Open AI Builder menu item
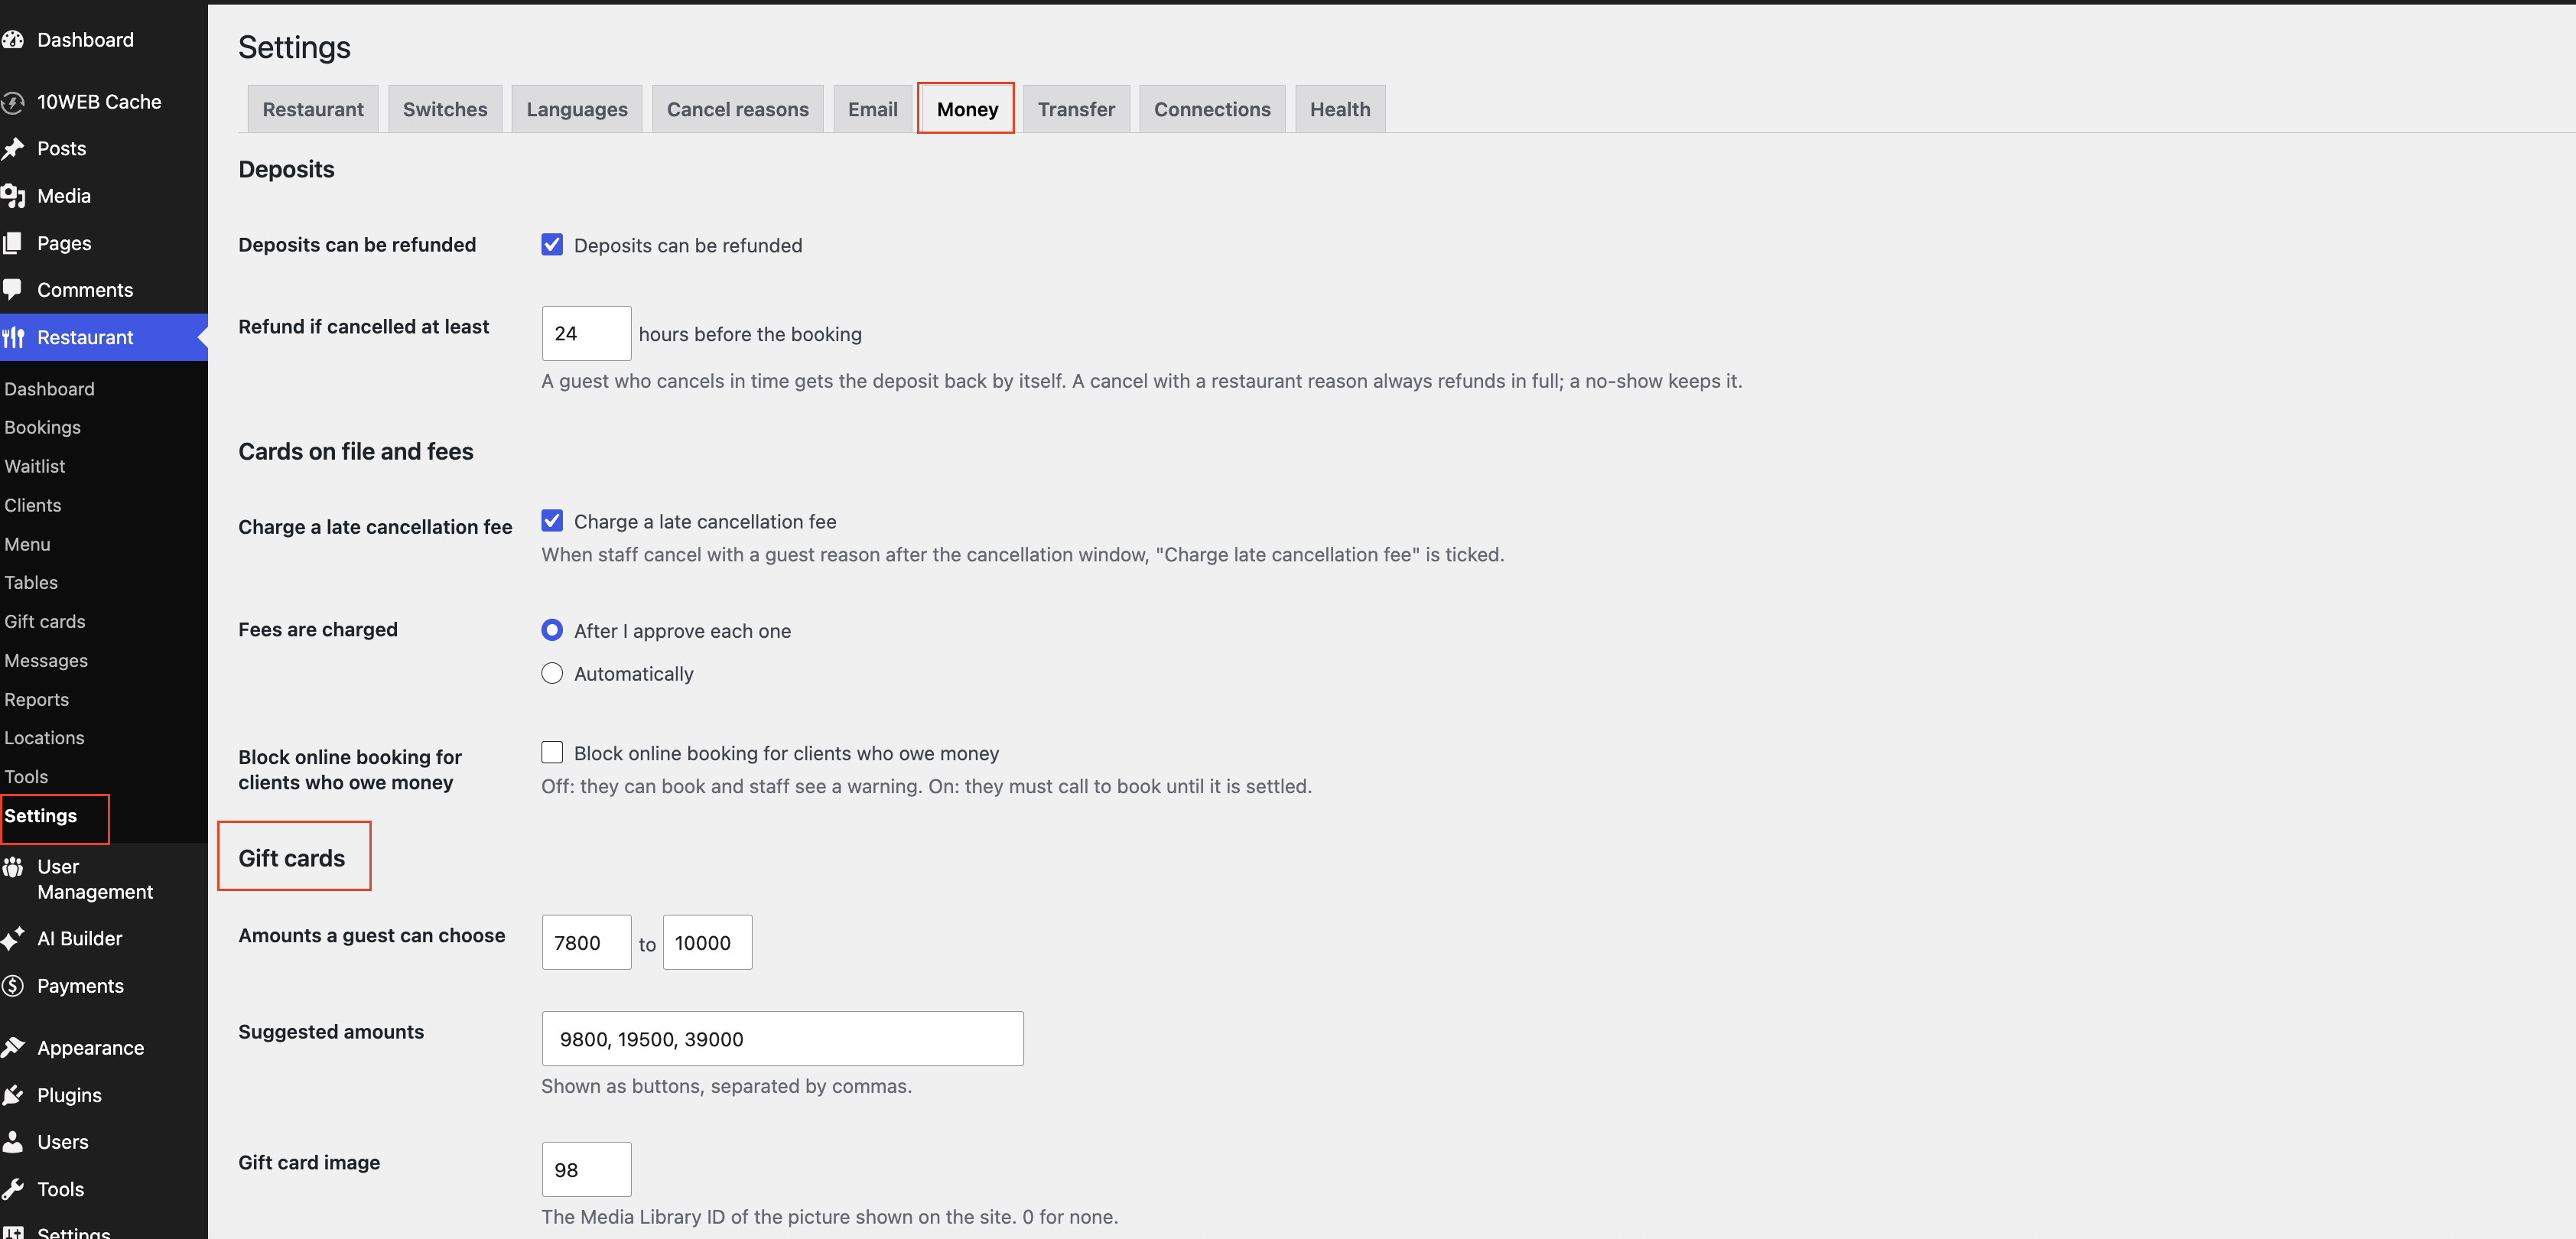The height and width of the screenshot is (1239, 2576). point(80,939)
